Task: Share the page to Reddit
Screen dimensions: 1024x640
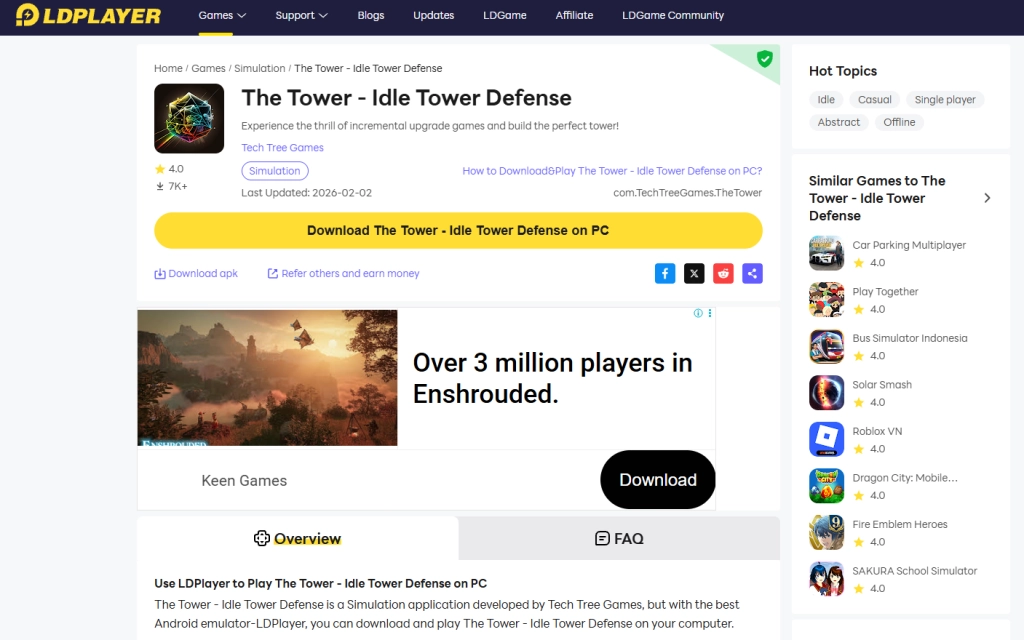Action: [x=723, y=273]
